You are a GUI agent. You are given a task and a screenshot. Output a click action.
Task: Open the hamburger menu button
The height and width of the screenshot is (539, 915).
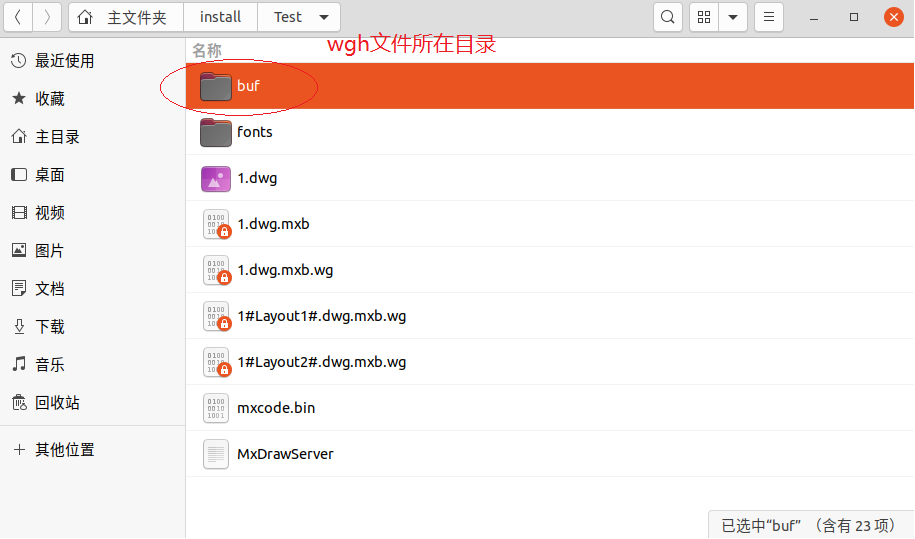769,18
